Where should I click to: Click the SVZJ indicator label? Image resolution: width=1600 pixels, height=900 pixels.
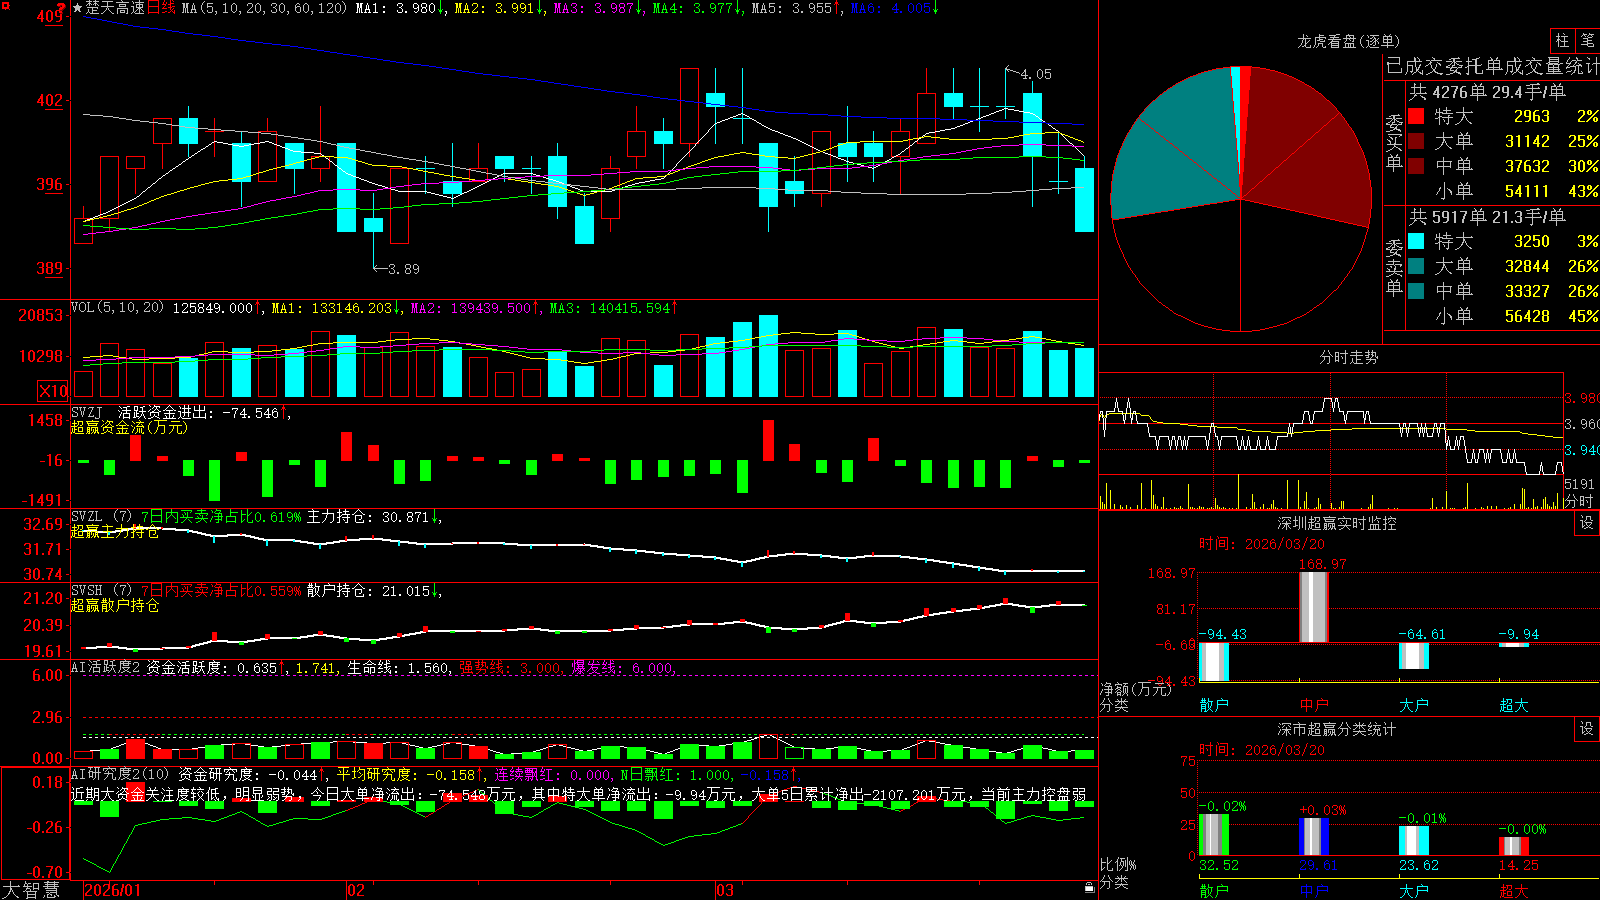click(86, 412)
